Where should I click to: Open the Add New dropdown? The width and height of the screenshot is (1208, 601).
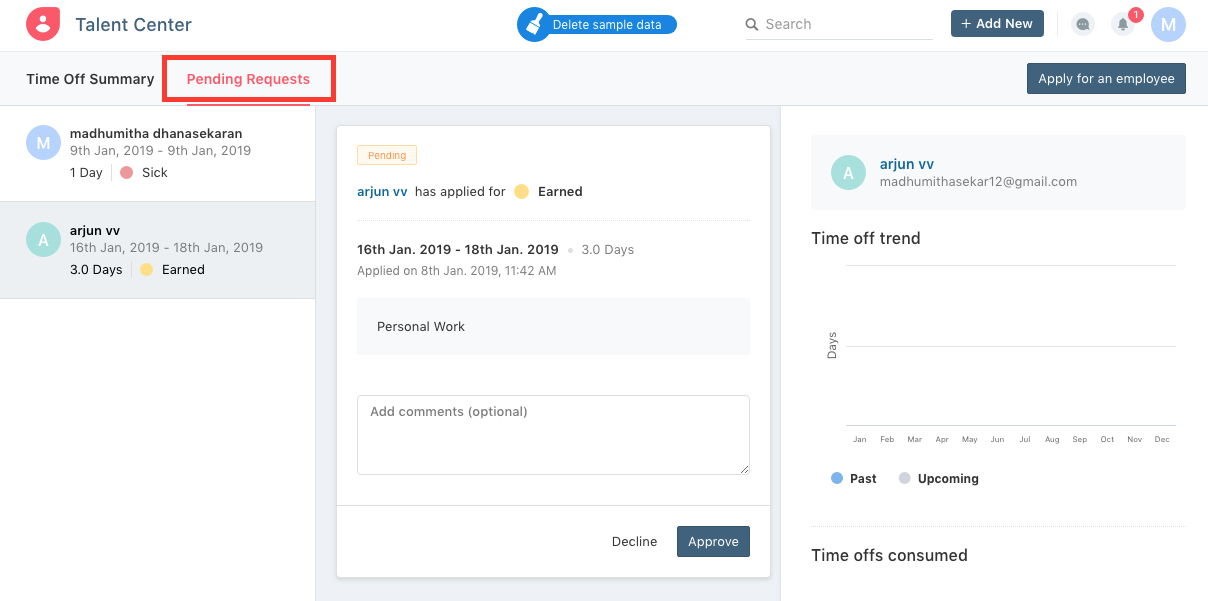point(997,23)
